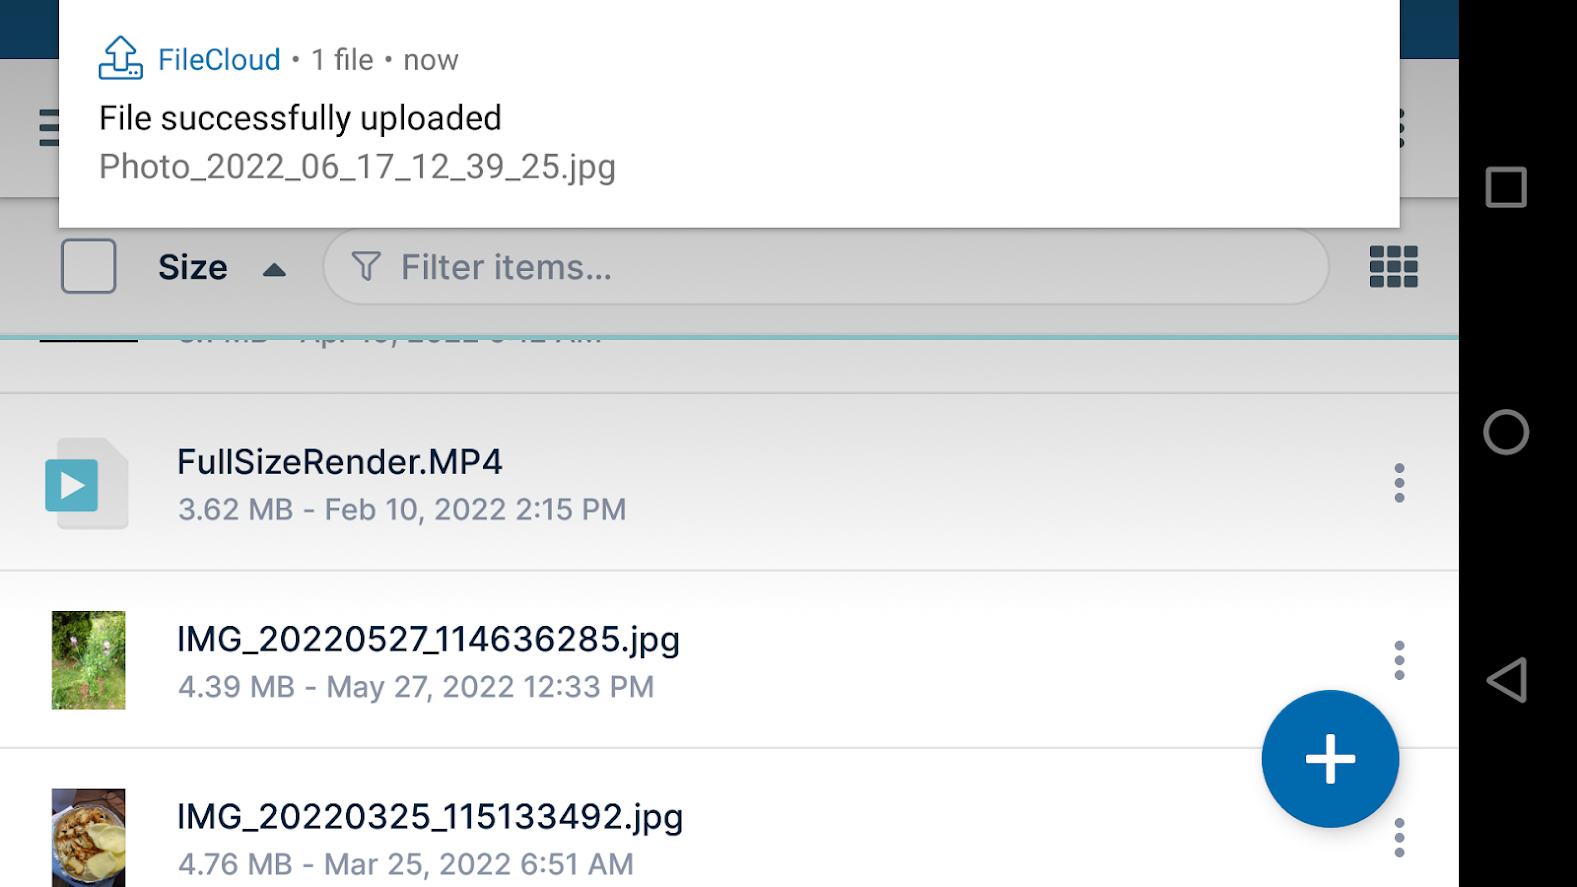Open options menu for FullSizeRender.MP4
The height and width of the screenshot is (887, 1577).
(1399, 483)
